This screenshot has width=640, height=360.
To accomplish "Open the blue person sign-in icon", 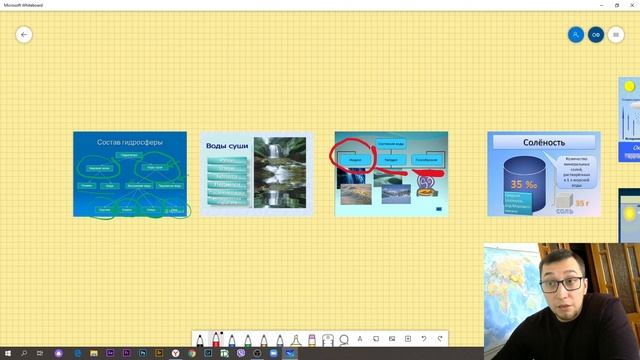I will (x=576, y=35).
